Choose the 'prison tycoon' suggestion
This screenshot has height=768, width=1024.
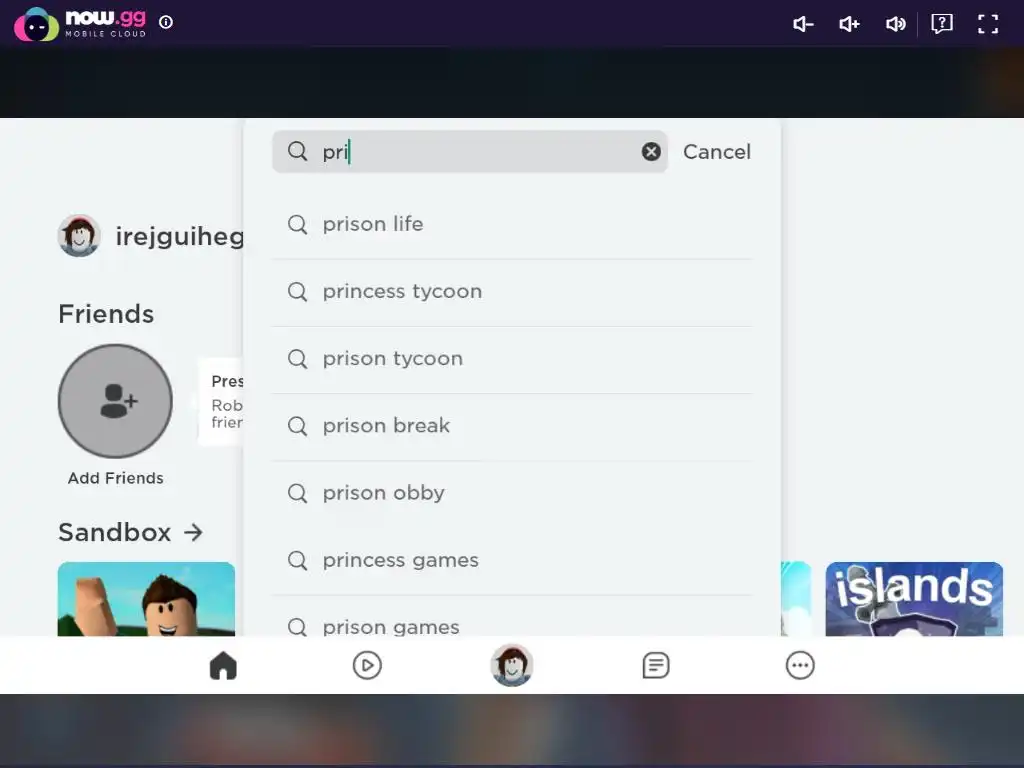click(x=512, y=359)
